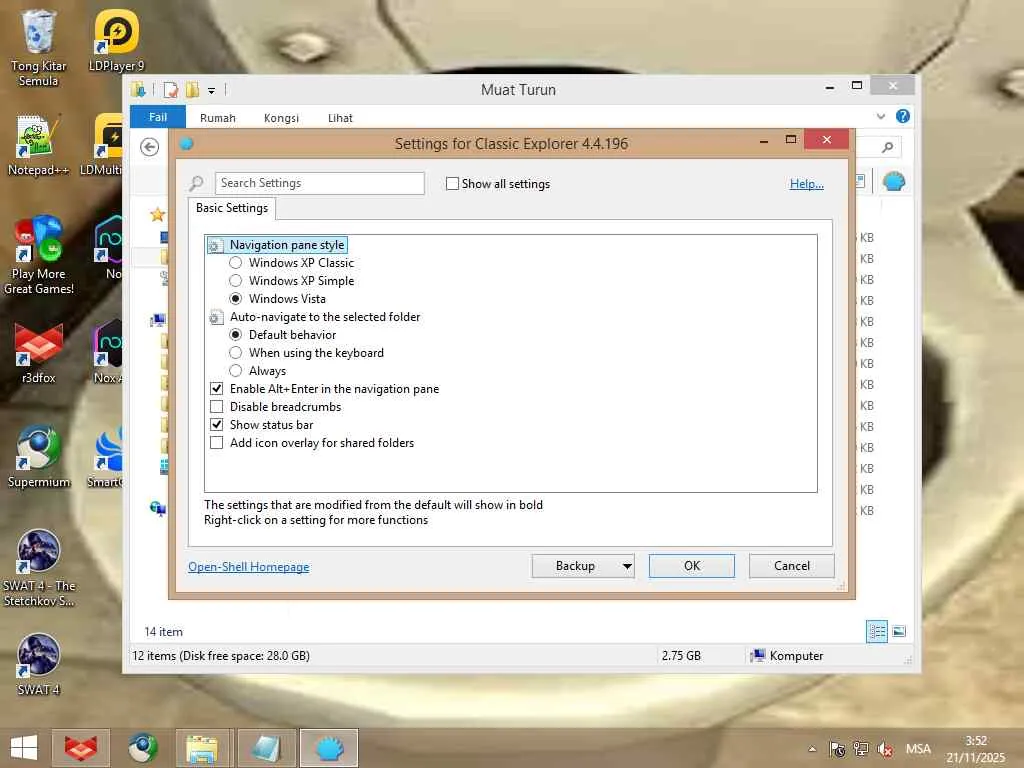Image resolution: width=1024 pixels, height=768 pixels.
Task: Click the properties quick access toolbar icon
Action: [170, 89]
